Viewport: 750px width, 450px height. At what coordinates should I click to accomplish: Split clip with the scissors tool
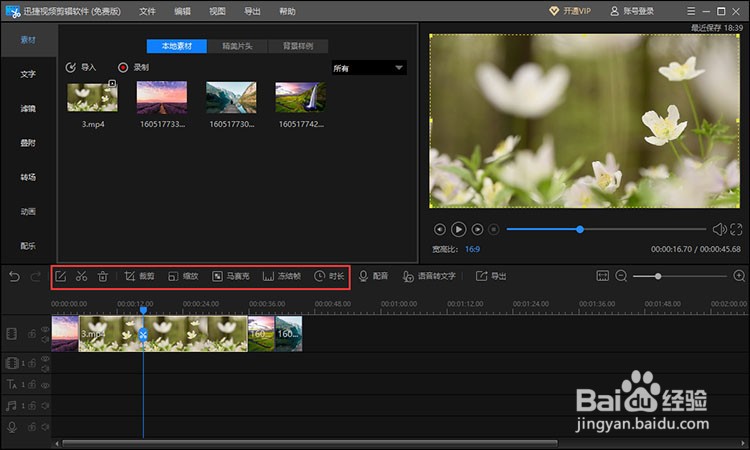(x=81, y=276)
